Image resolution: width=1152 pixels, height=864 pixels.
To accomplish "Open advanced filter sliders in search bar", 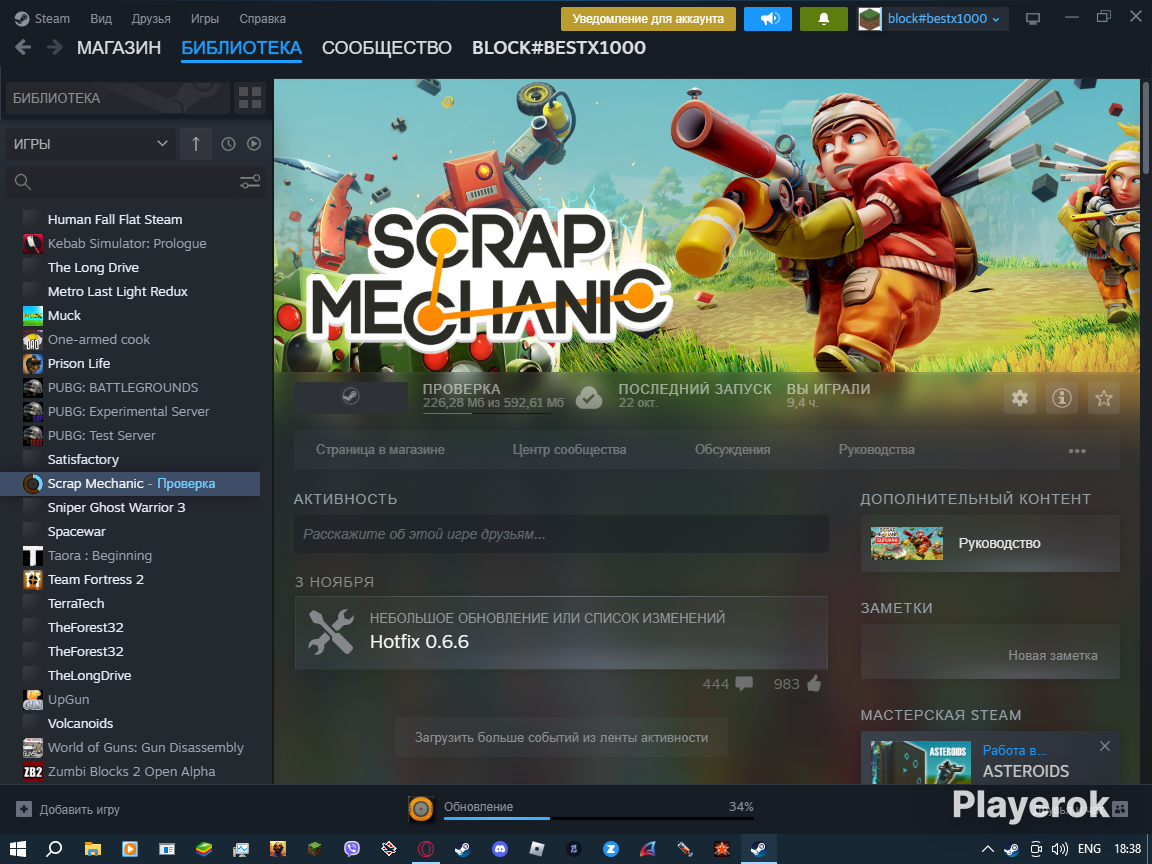I will pyautogui.click(x=250, y=181).
